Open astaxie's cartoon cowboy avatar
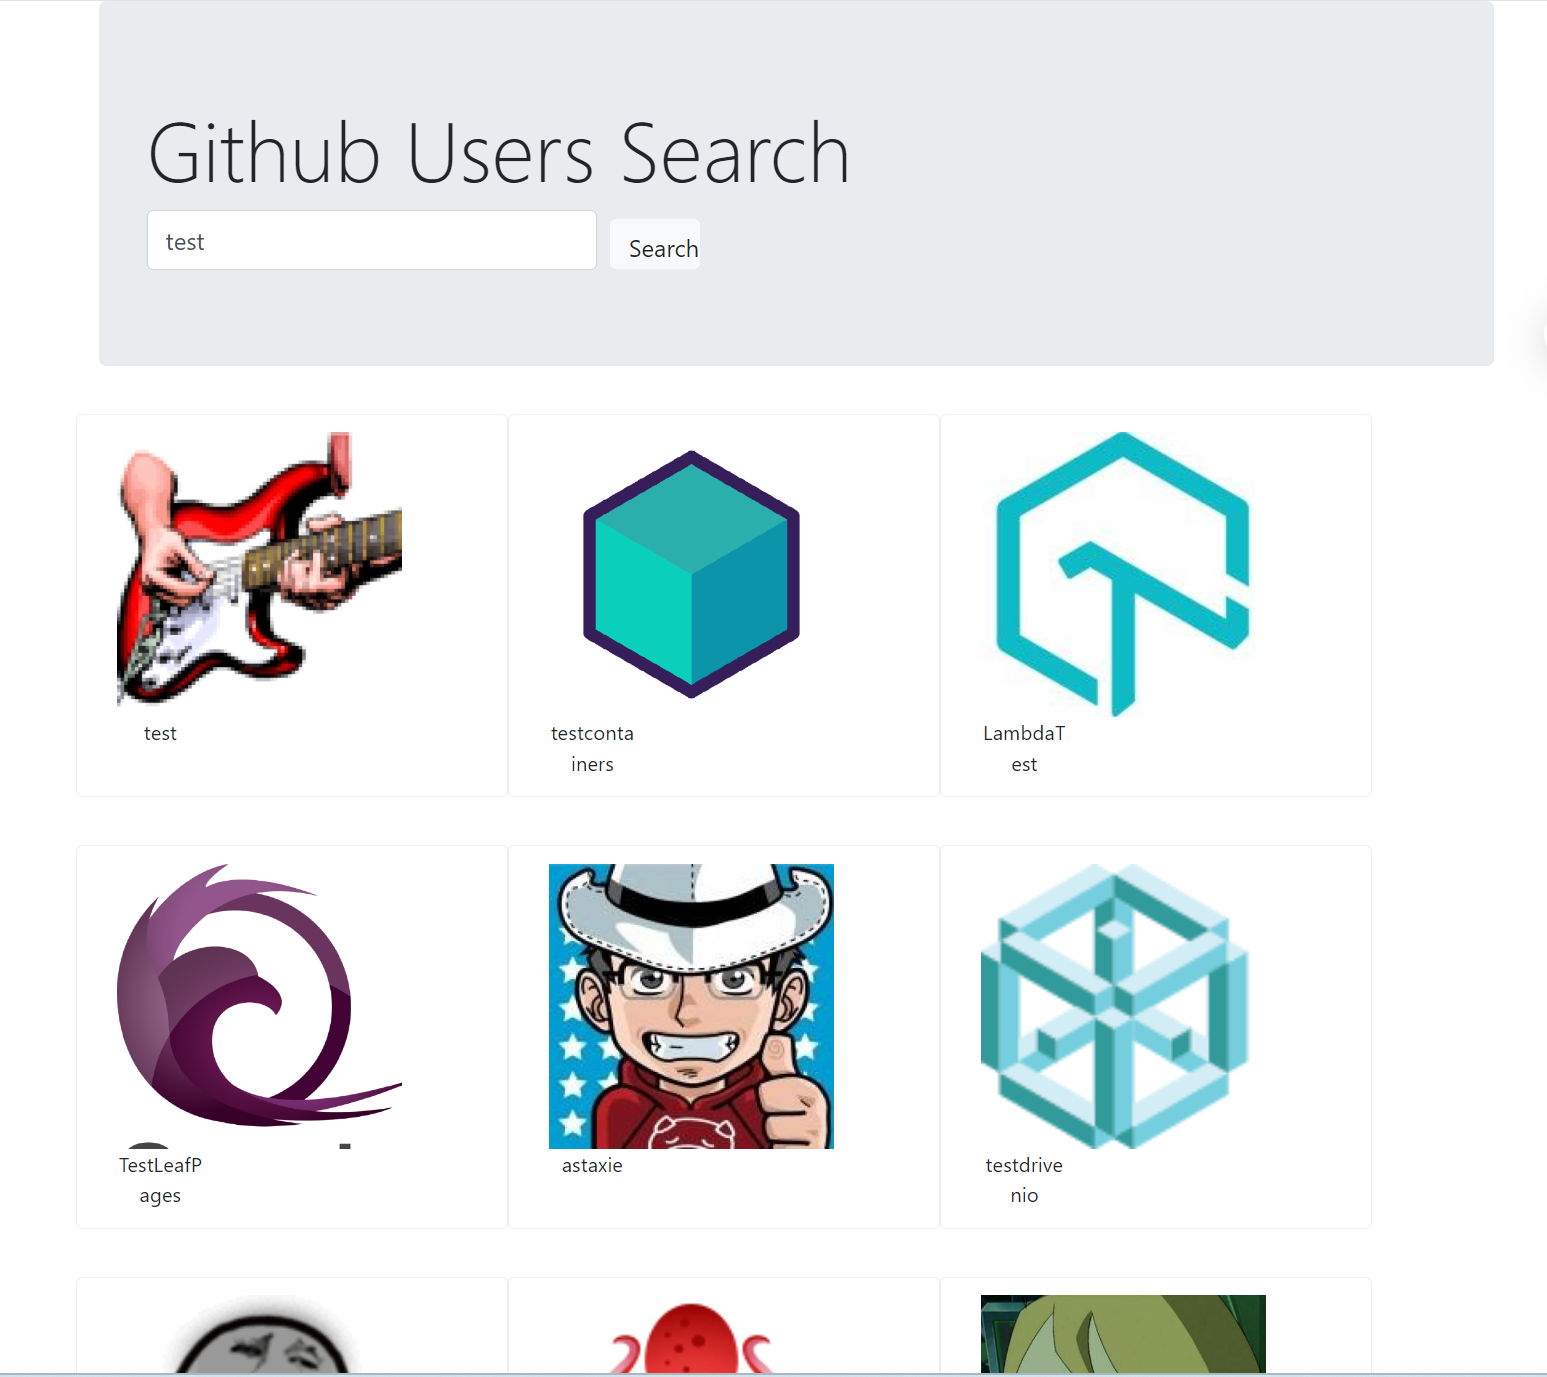1547x1377 pixels. (x=691, y=1006)
